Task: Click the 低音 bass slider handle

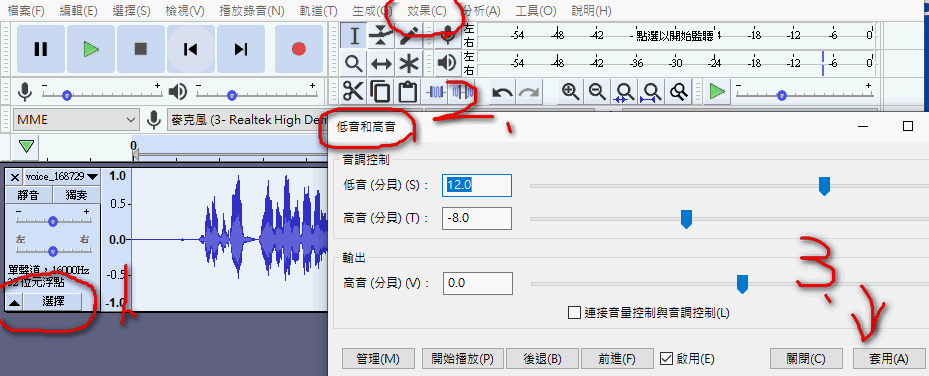Action: pyautogui.click(x=824, y=186)
